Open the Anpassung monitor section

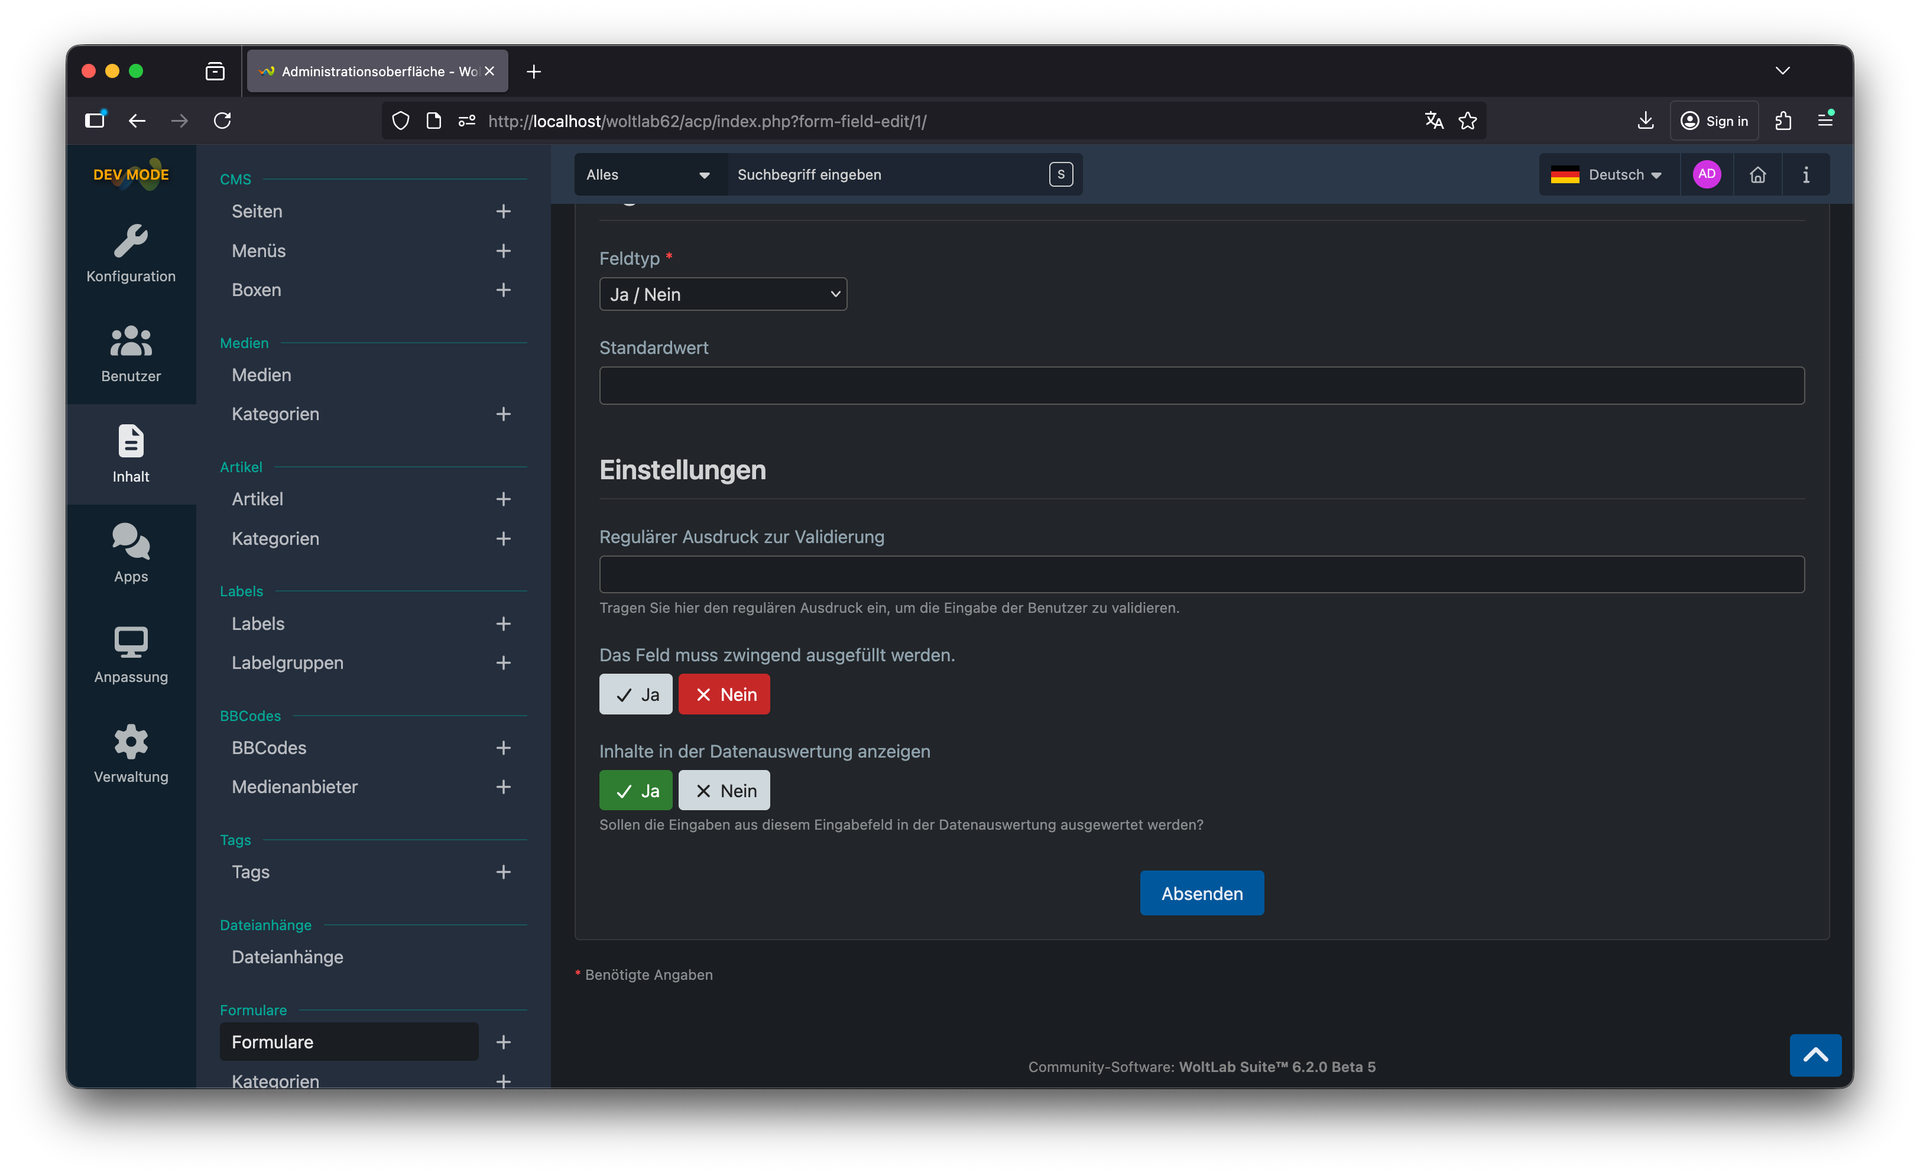tap(131, 654)
